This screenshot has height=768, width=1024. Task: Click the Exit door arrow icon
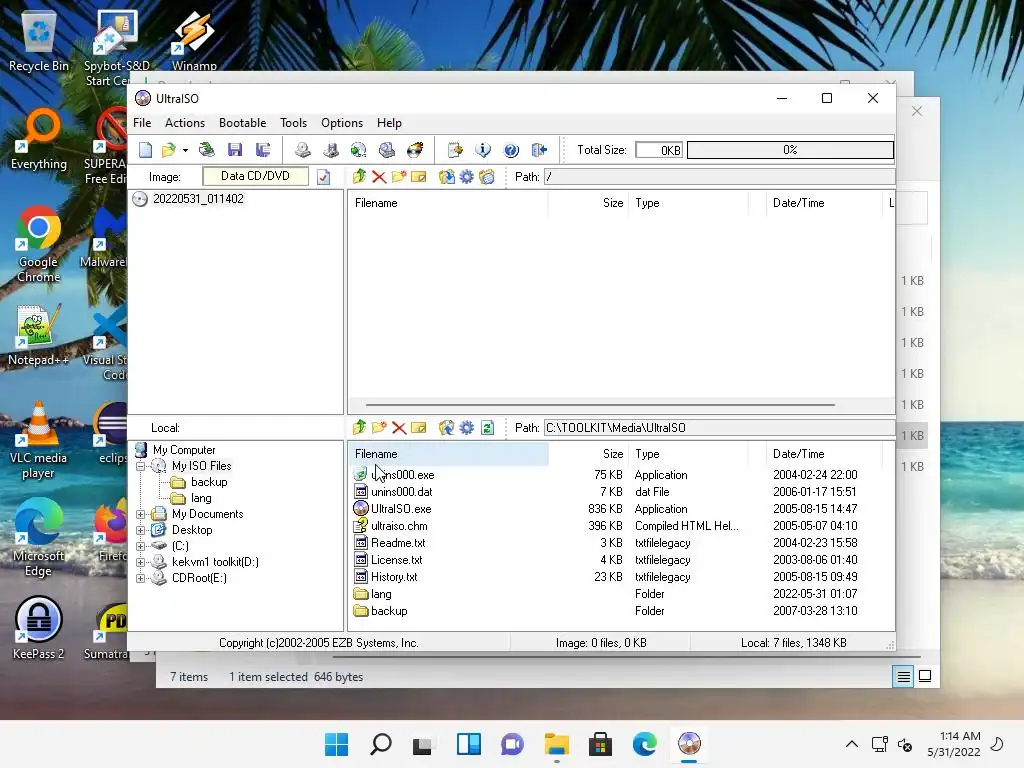point(539,150)
